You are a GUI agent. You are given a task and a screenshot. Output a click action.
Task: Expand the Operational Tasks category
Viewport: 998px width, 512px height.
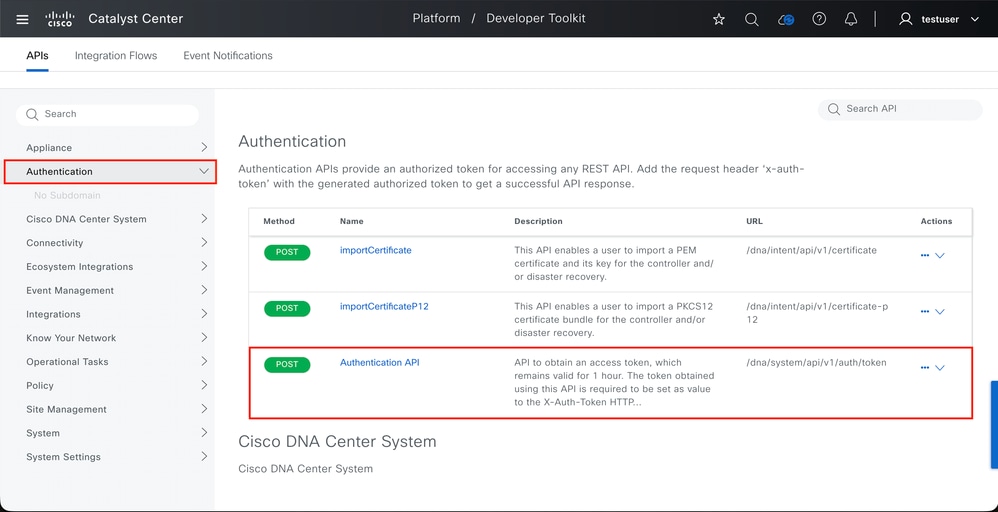204,361
